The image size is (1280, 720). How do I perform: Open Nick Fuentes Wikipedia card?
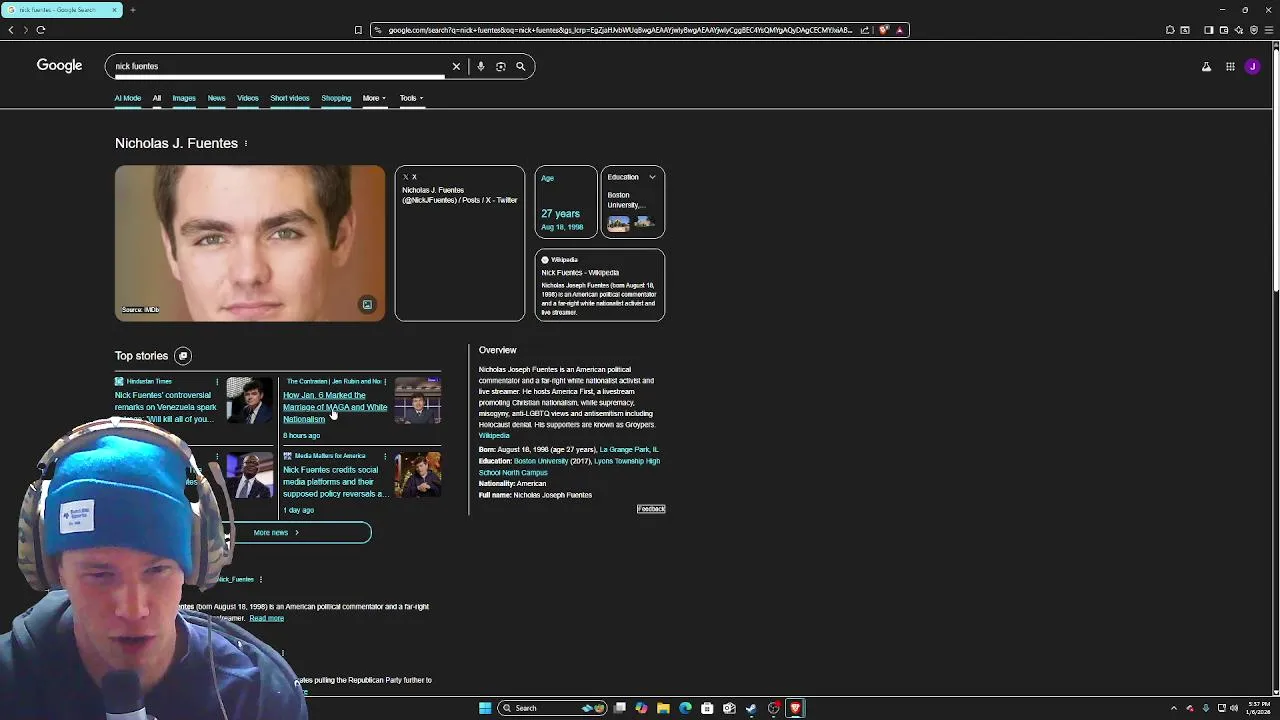coord(600,285)
